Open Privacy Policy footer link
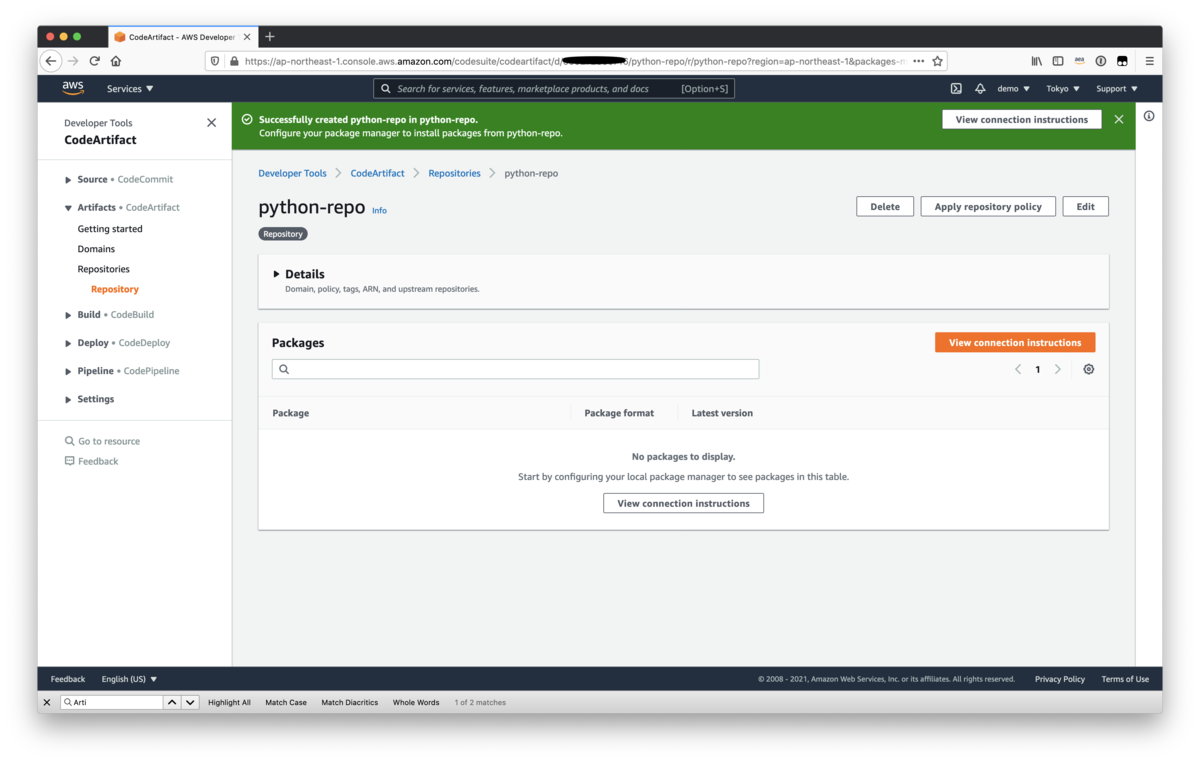Image resolution: width=1200 pixels, height=763 pixels. [x=1060, y=679]
